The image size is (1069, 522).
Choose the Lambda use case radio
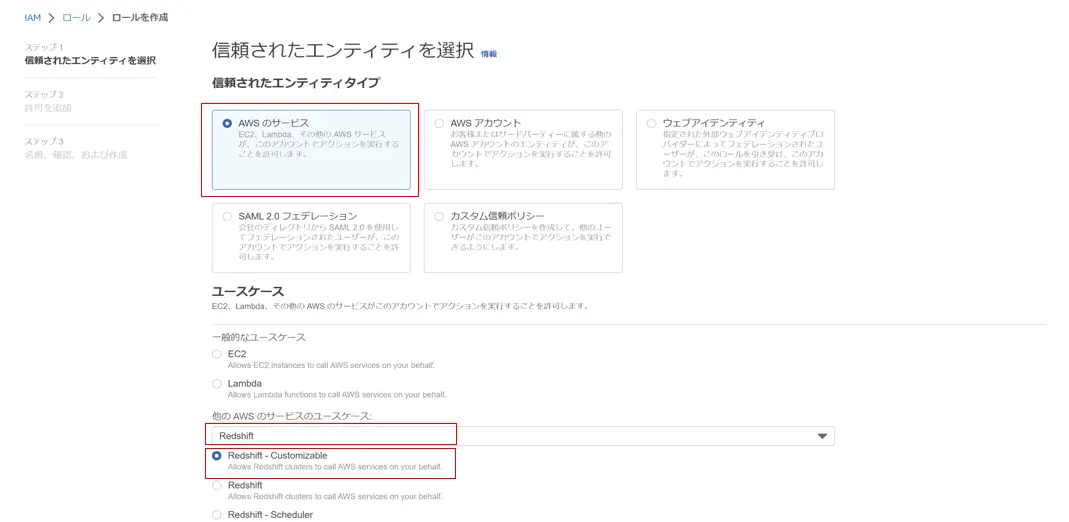(217, 384)
